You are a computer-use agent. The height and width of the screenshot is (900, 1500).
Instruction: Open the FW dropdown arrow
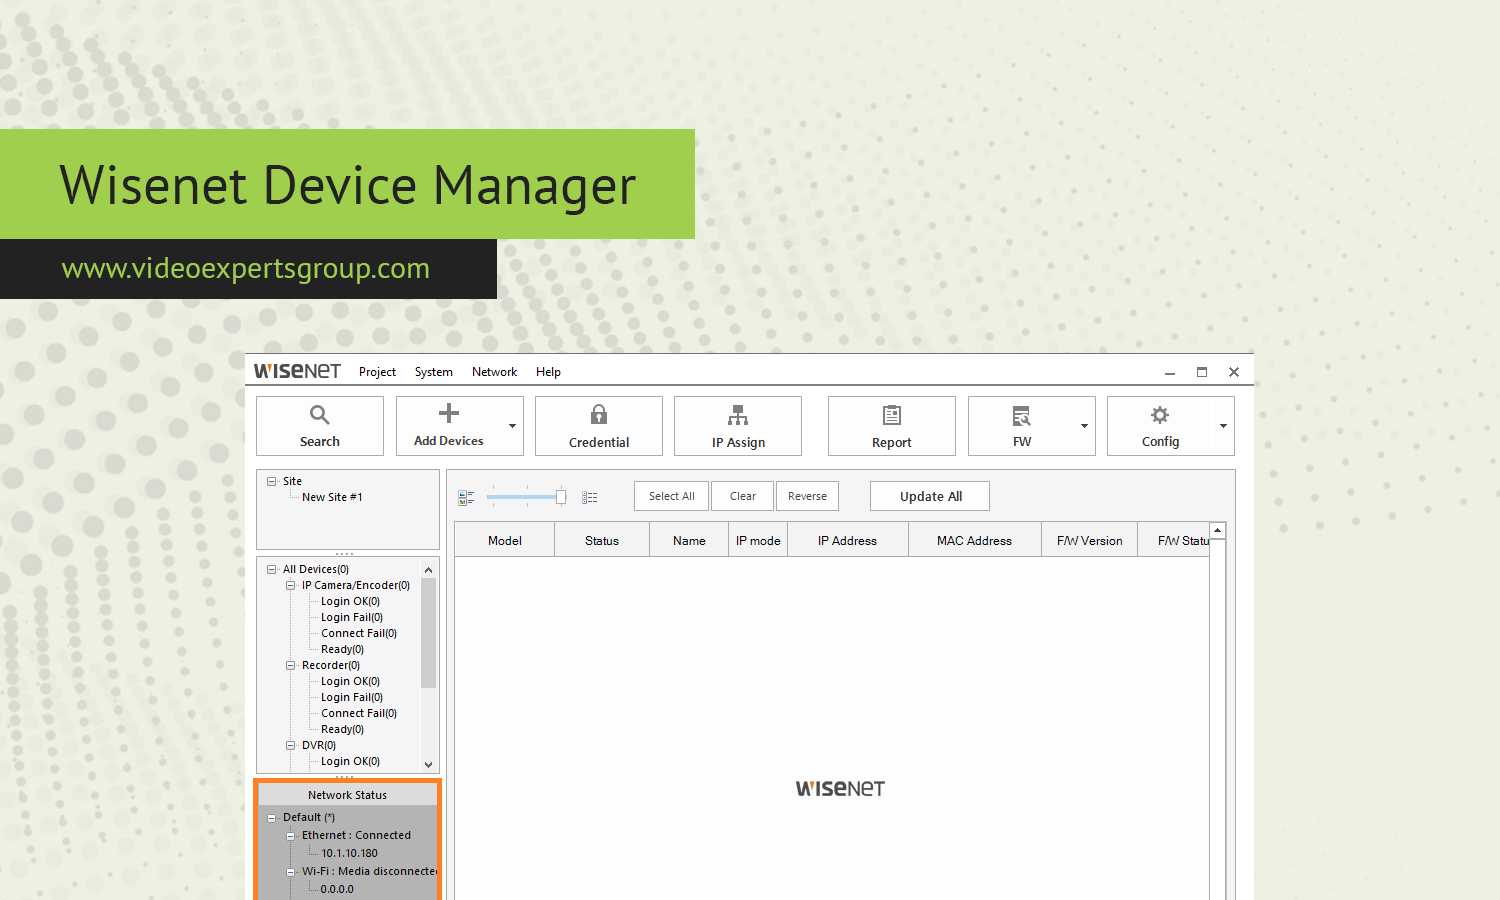[1084, 426]
